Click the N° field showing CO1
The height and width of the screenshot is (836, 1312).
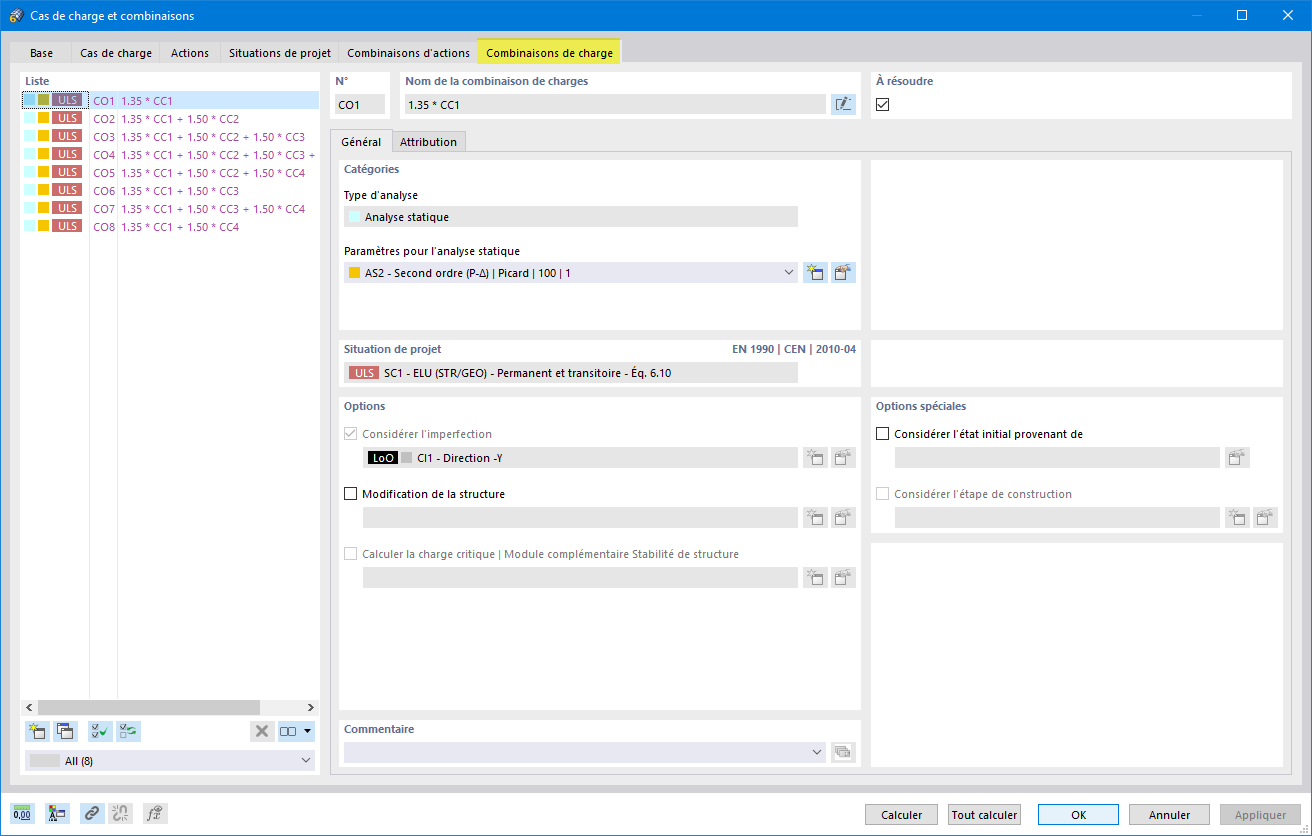360,104
